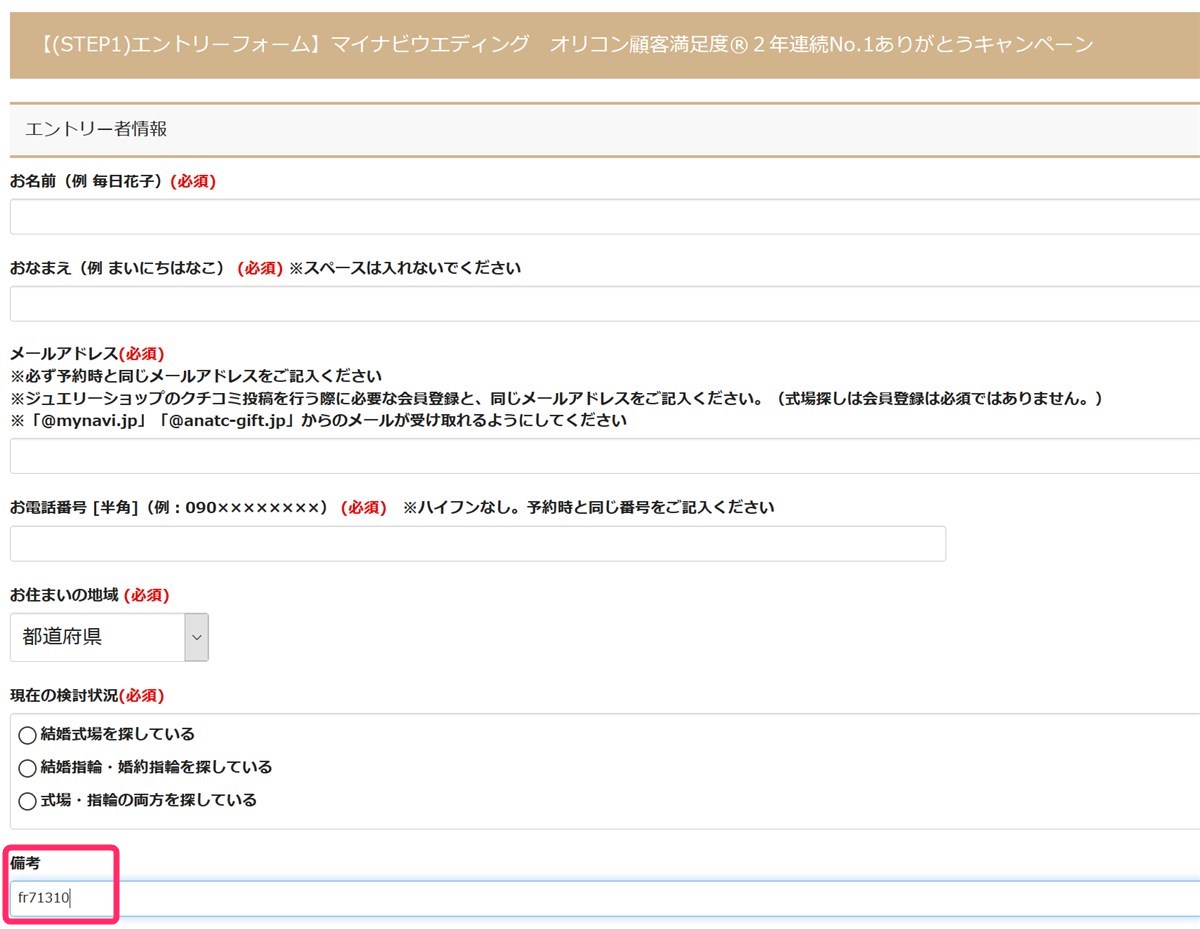
Task: Open the 都道府県 dropdown
Action: click(109, 637)
